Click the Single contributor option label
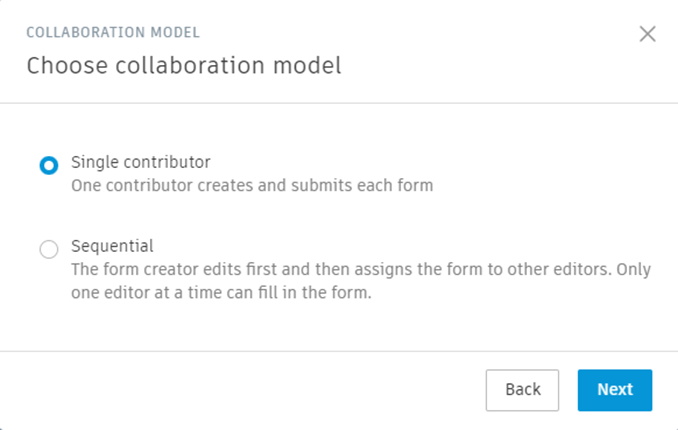This screenshot has width=678, height=430. 141,162
